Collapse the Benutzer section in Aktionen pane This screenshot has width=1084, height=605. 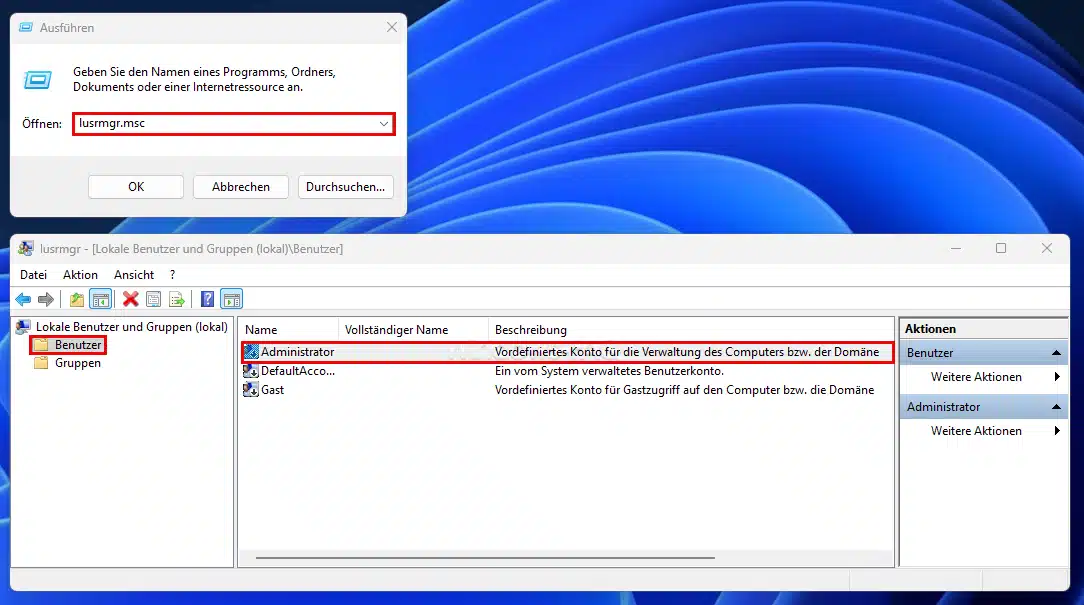tap(1056, 353)
